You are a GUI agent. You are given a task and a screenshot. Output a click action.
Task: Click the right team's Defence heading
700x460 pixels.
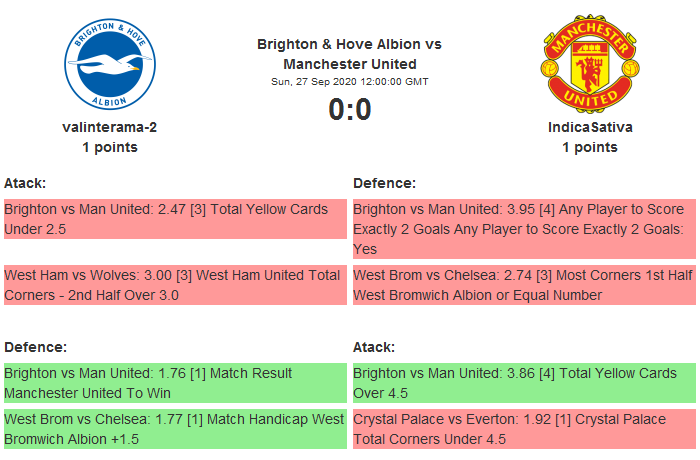[x=385, y=183]
